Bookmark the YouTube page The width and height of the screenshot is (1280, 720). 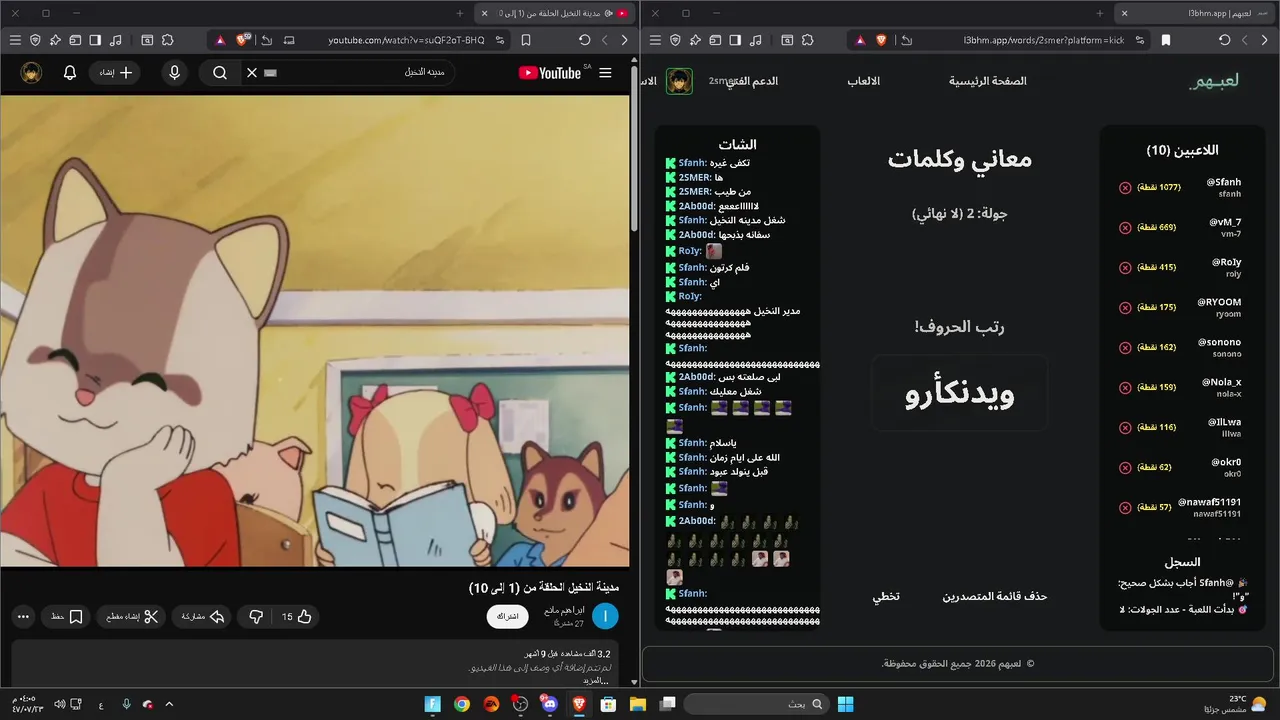[526, 40]
